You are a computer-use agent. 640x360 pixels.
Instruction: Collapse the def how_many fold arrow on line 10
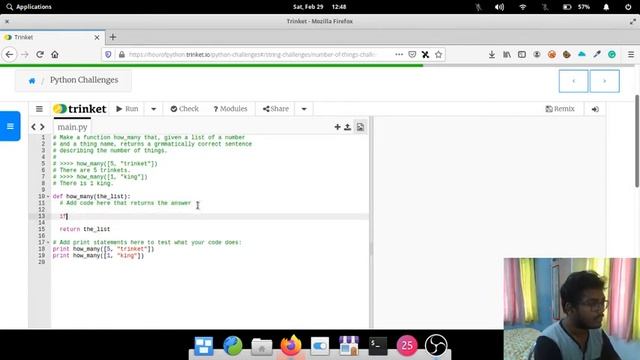tap(48, 197)
